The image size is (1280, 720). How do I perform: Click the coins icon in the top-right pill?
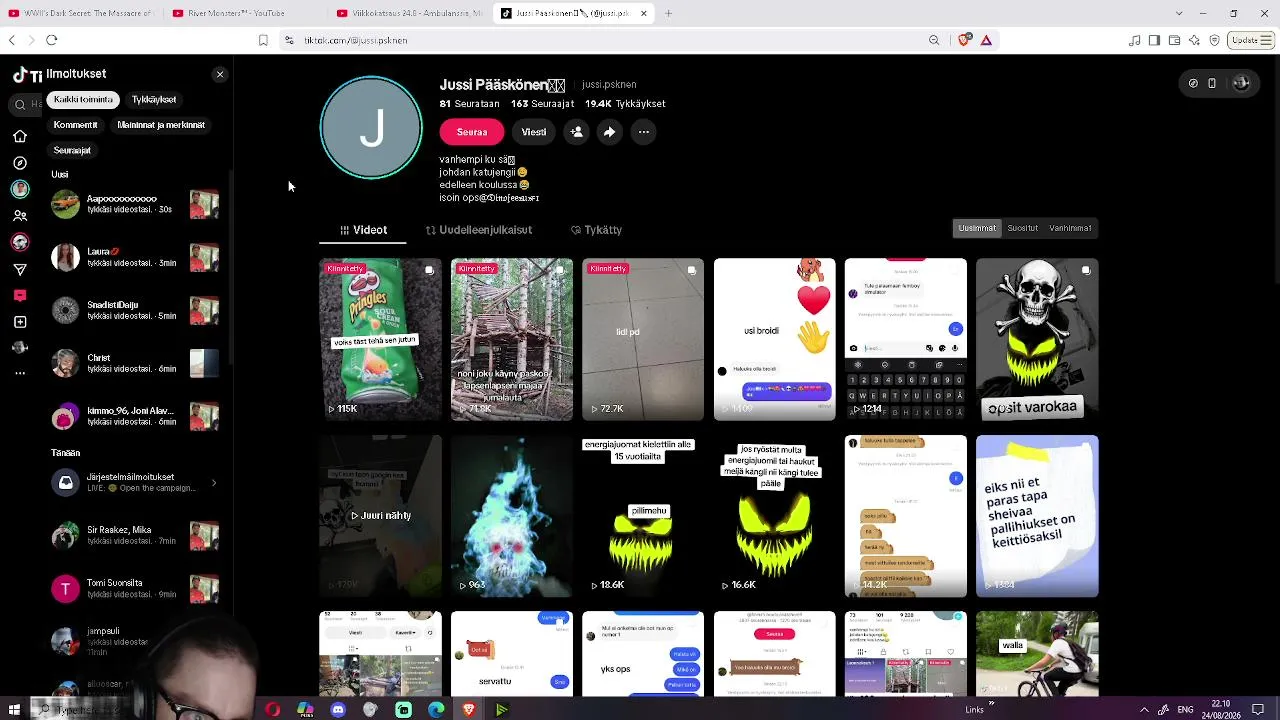[1193, 83]
